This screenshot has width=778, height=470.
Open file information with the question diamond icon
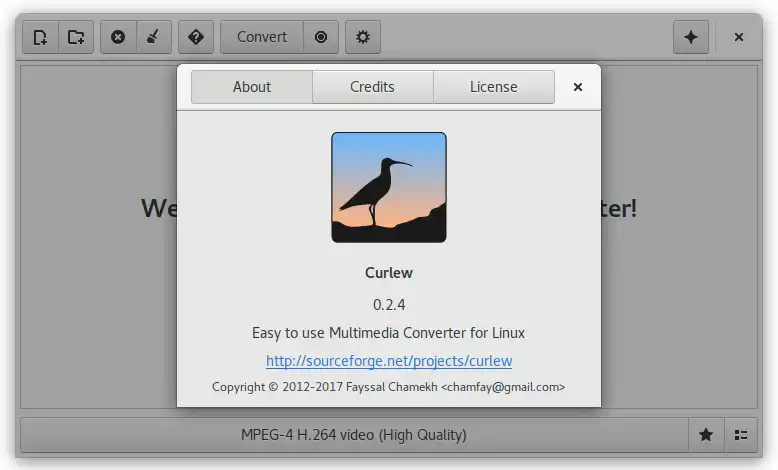click(196, 37)
